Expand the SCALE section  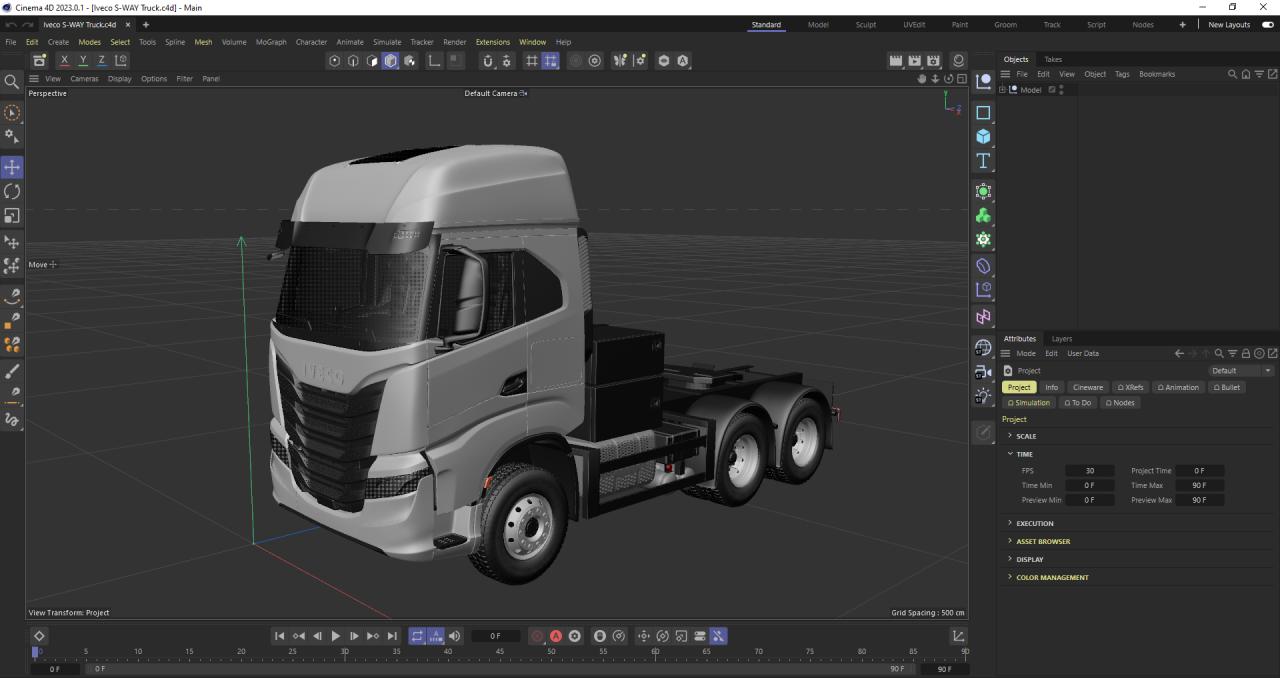1026,436
